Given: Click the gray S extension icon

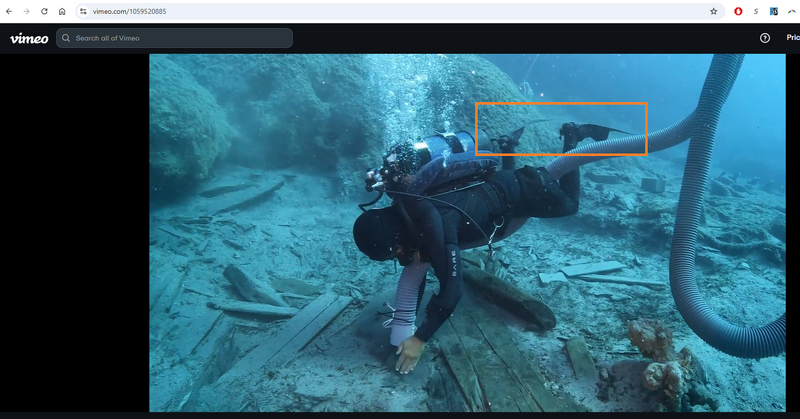Looking at the screenshot, I should tap(756, 11).
